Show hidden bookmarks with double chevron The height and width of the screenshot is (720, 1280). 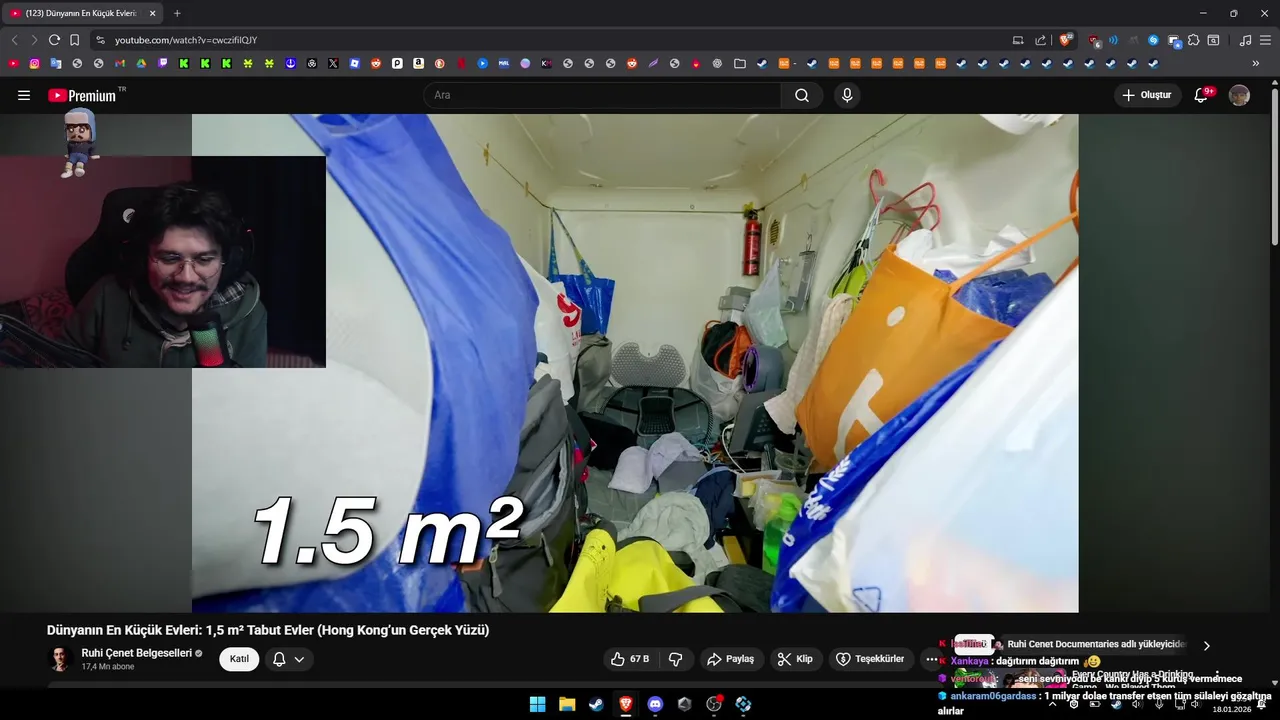click(1256, 63)
